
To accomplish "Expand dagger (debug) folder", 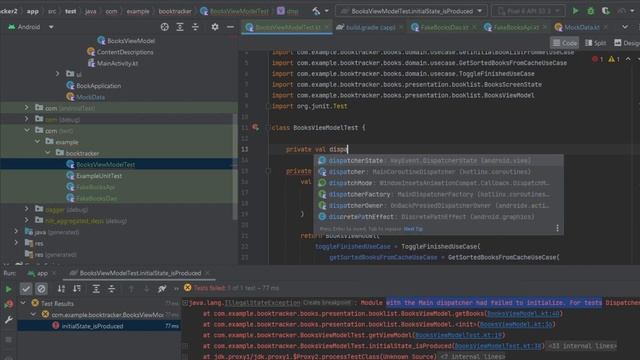I will 27,209.
